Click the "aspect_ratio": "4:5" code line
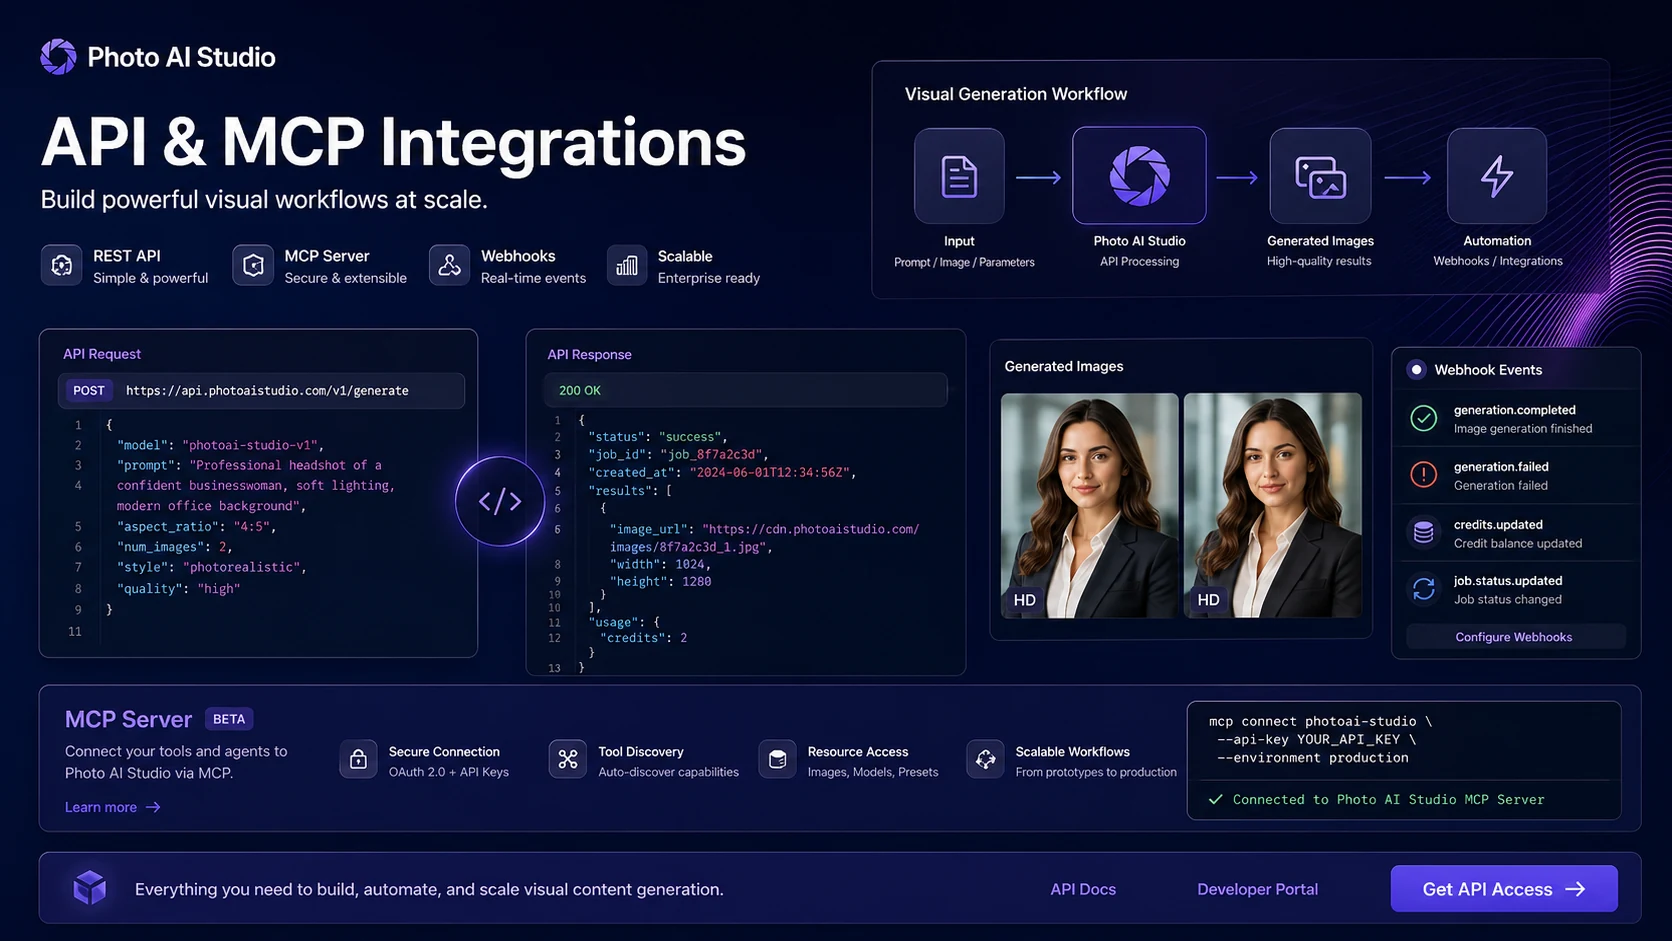The image size is (1672, 941). (x=196, y=526)
